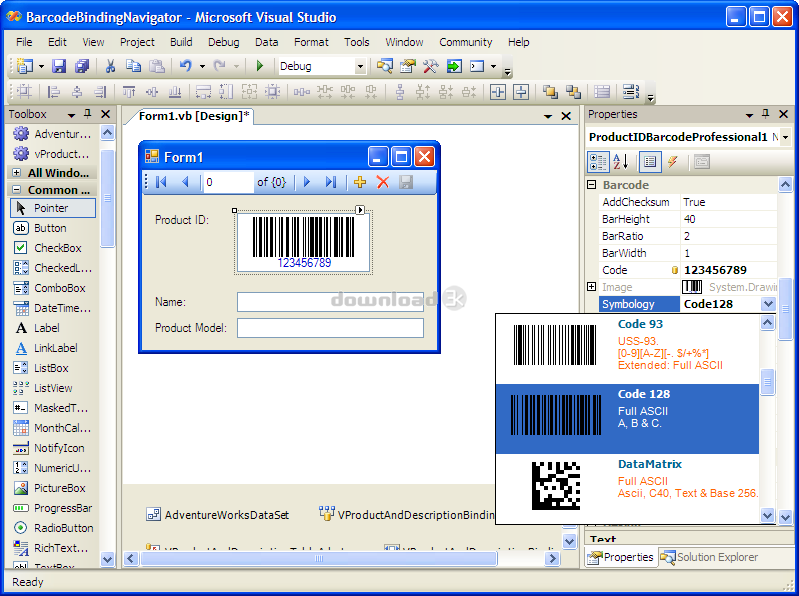Collapse the Barcode property category
The image size is (799, 596).
point(592,184)
